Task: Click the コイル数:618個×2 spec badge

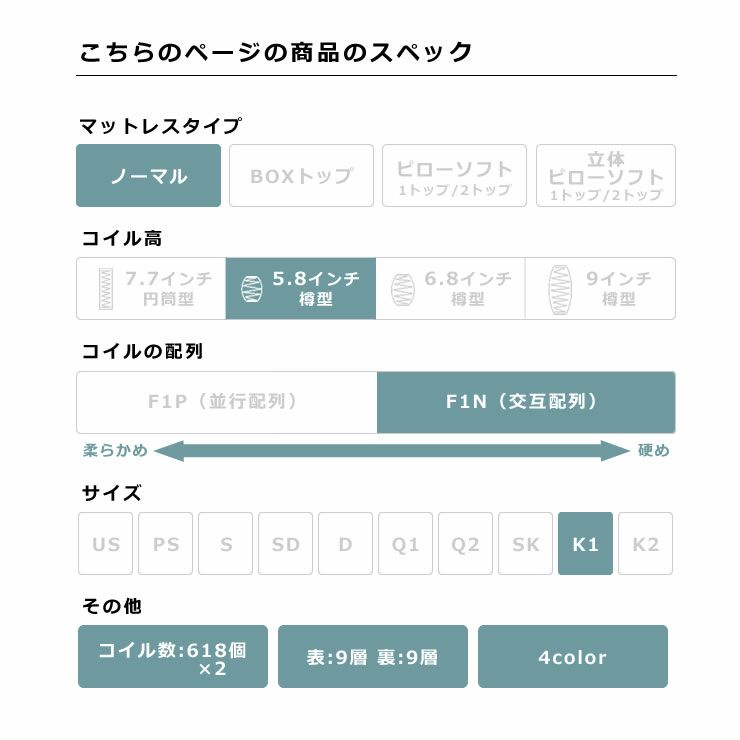Action: [x=172, y=657]
